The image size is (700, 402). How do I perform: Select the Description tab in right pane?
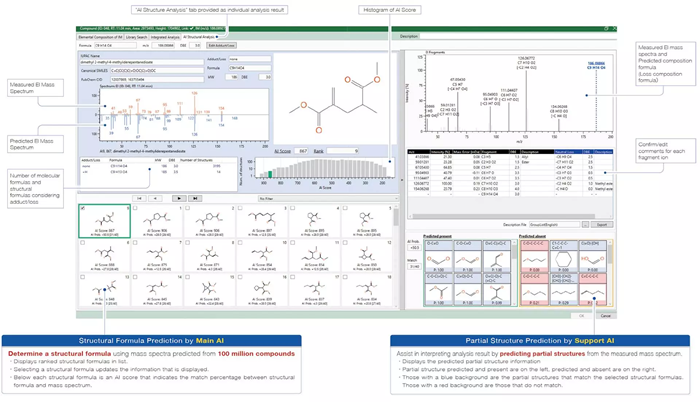[408, 36]
